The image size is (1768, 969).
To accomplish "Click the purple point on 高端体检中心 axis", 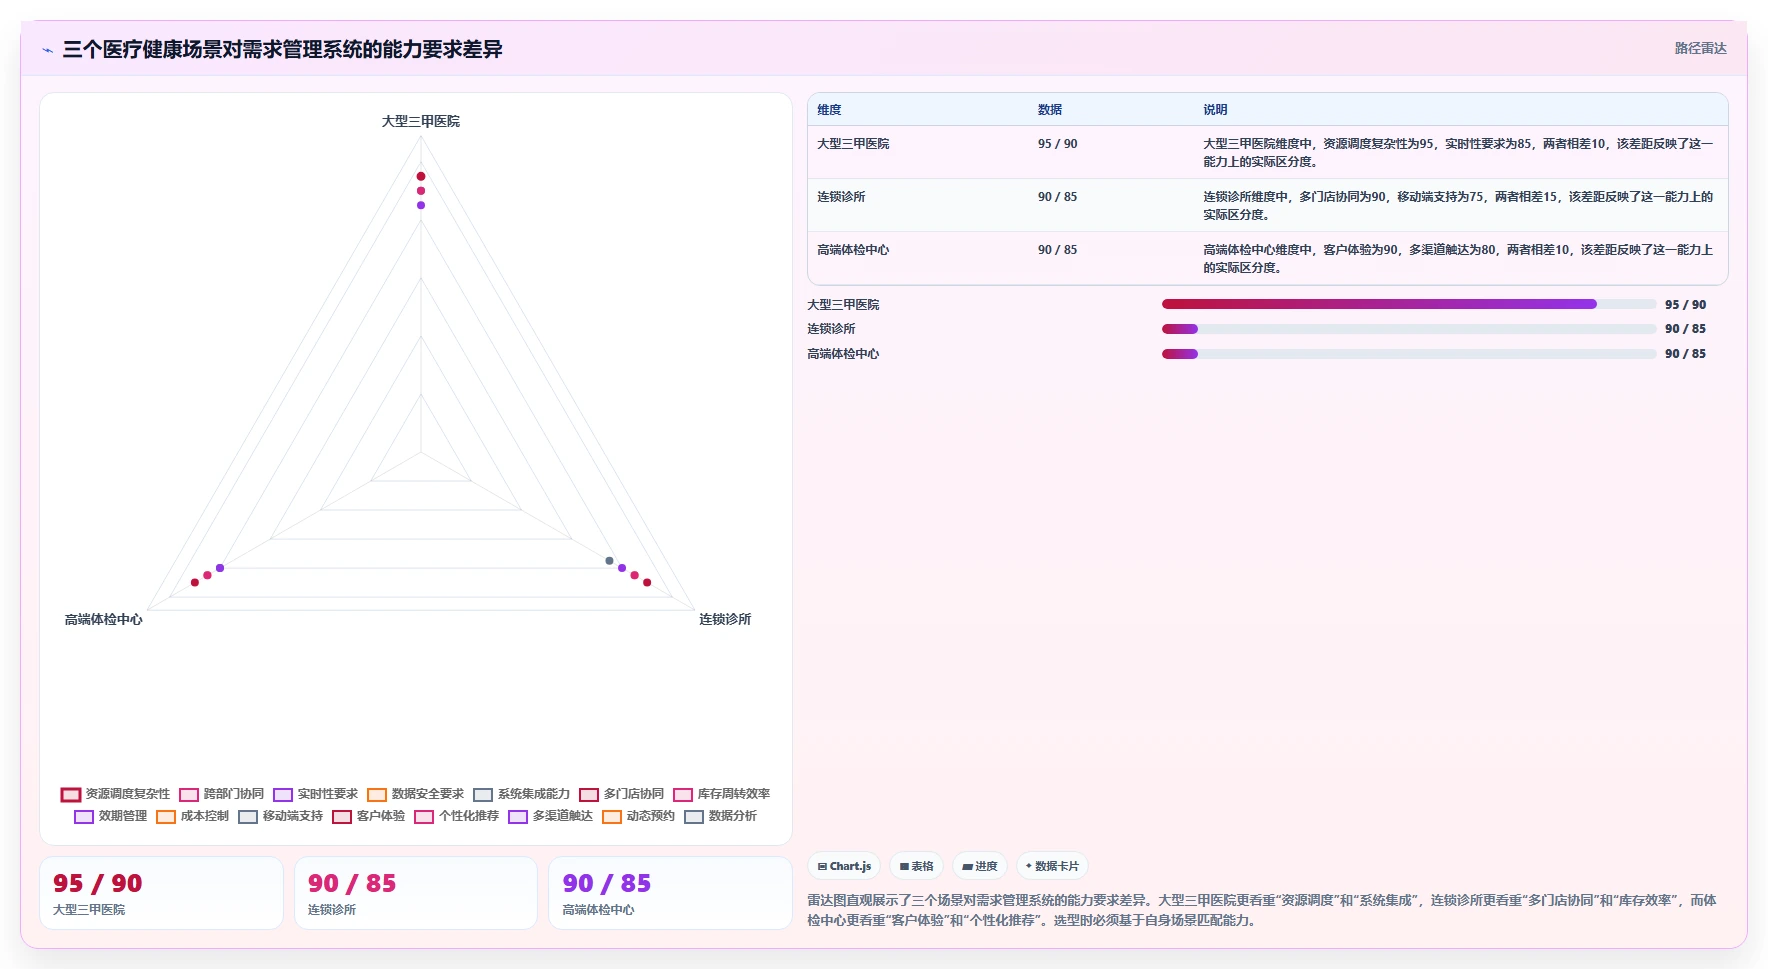I will pos(220,568).
